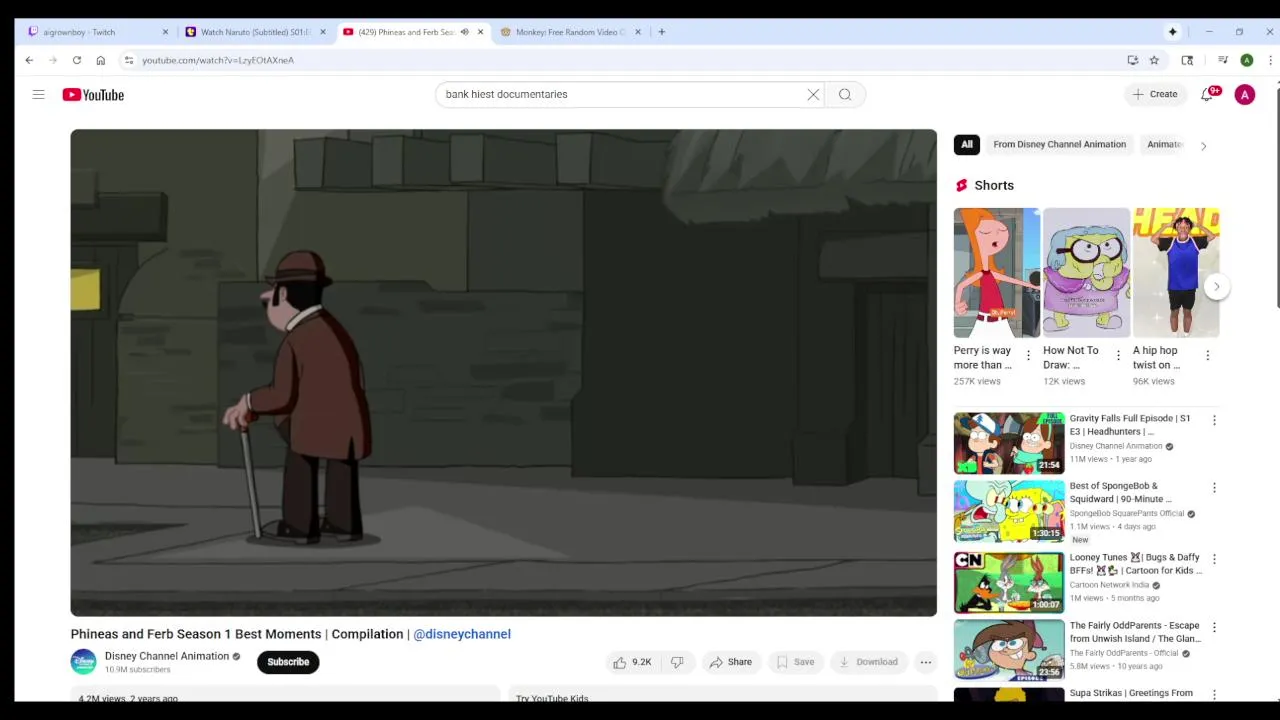Clear the search box text
Screen dimensions: 1280x720
(x=813, y=94)
